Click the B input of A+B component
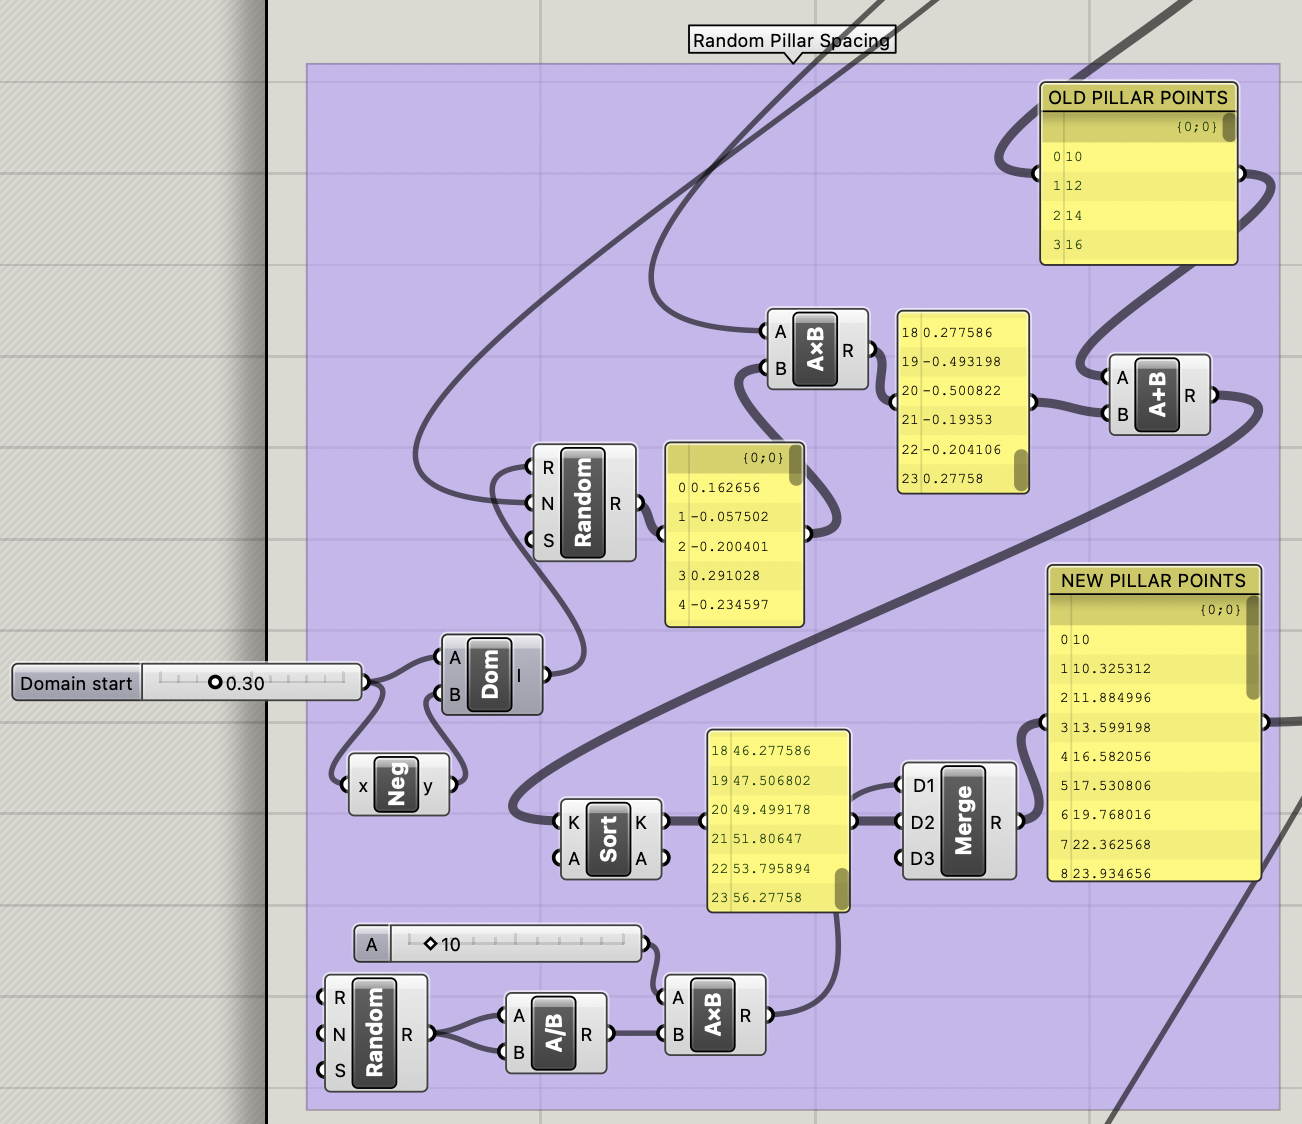This screenshot has width=1302, height=1124. (1122, 414)
